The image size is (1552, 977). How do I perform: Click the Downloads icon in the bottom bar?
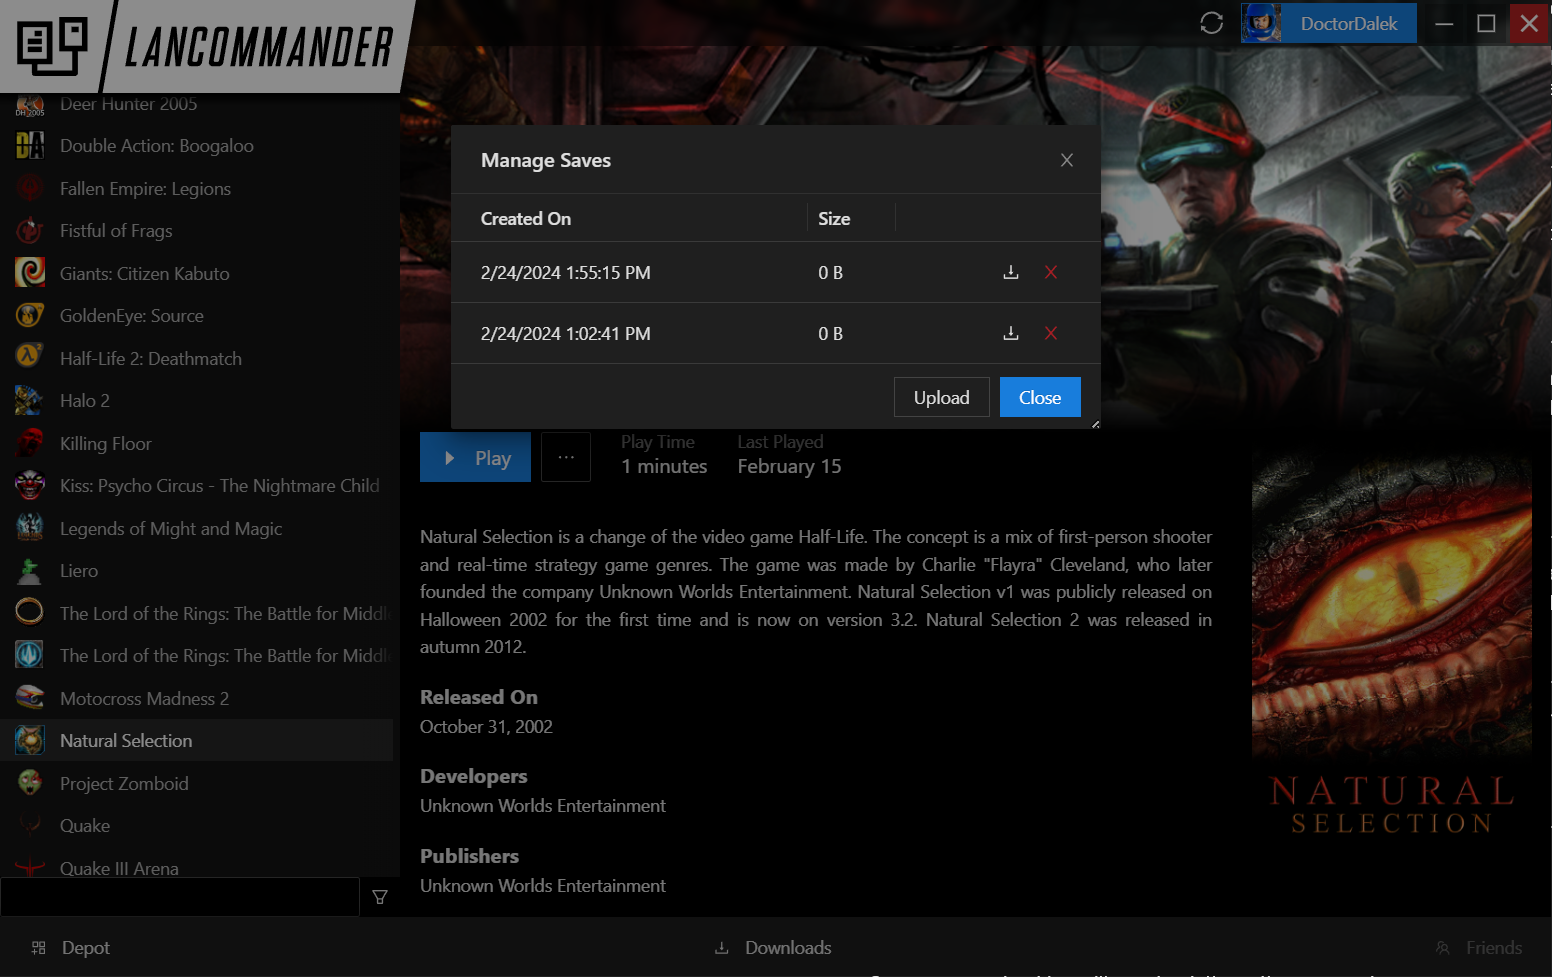pyautogui.click(x=721, y=947)
